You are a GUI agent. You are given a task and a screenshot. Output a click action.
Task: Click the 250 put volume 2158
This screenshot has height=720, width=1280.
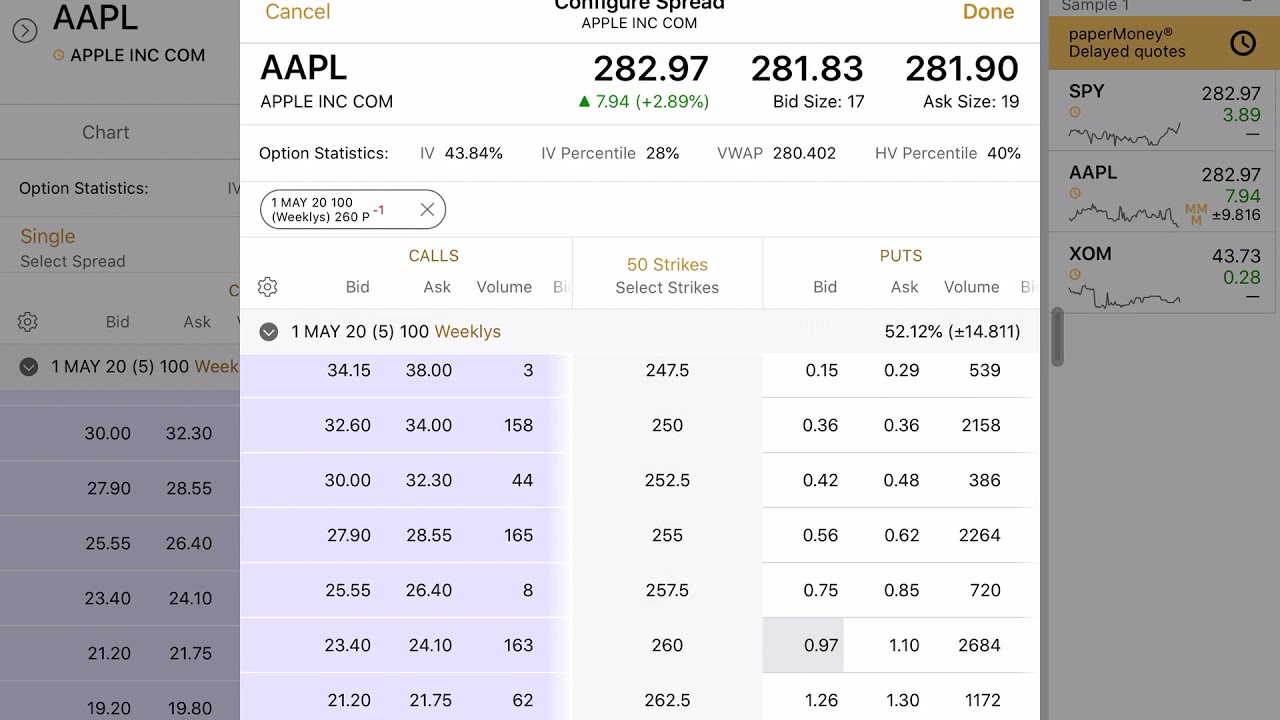(x=981, y=425)
